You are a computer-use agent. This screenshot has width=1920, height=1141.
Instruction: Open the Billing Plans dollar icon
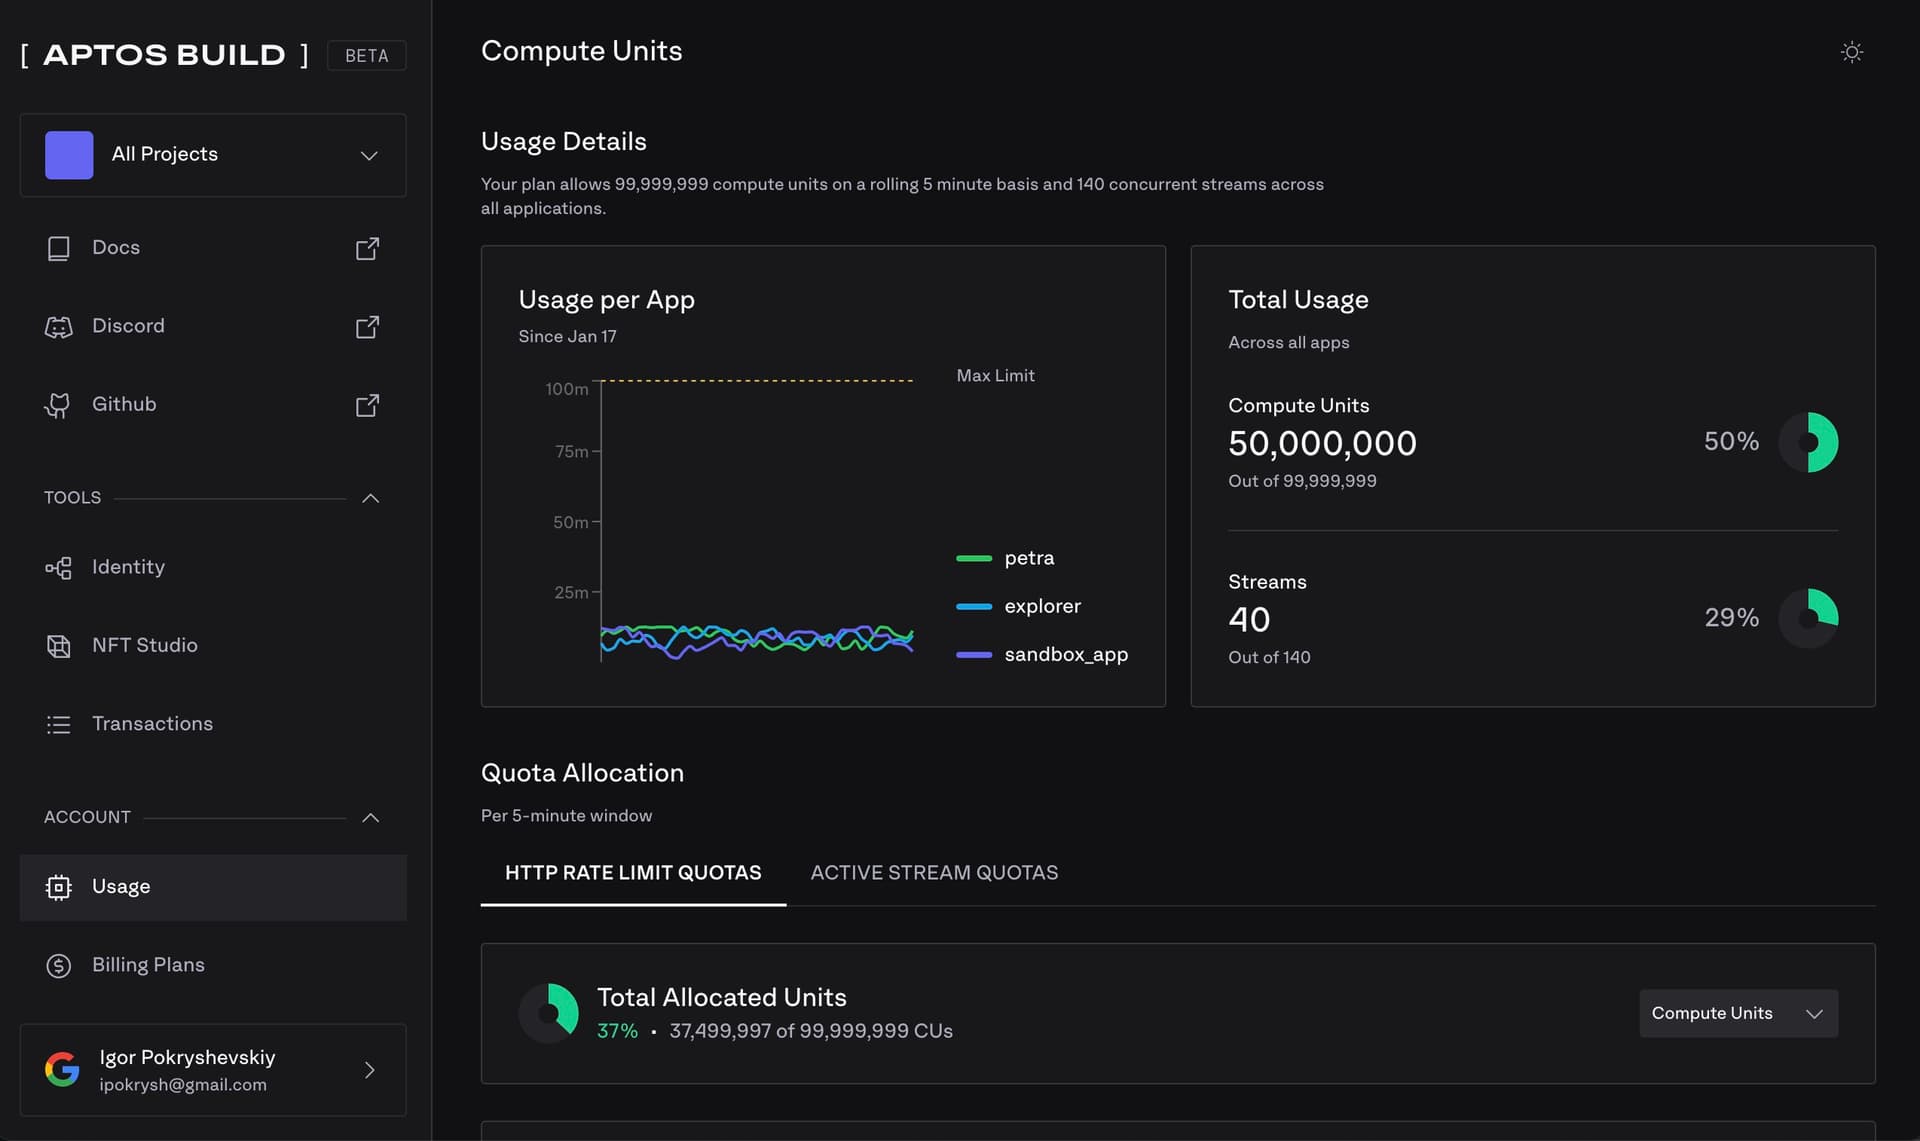(59, 966)
